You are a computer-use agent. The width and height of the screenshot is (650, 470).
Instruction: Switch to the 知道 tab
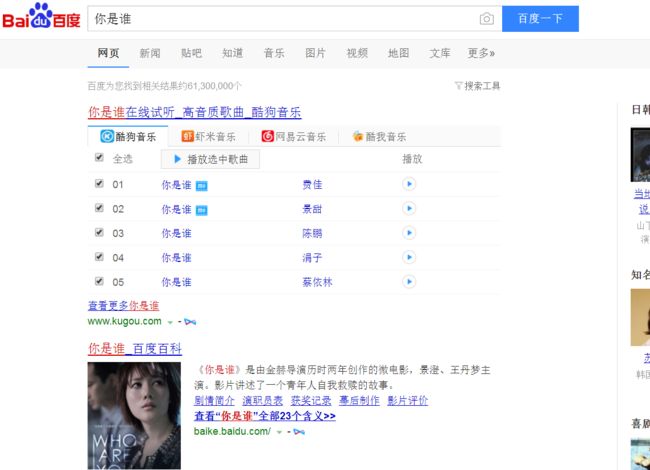(x=233, y=53)
